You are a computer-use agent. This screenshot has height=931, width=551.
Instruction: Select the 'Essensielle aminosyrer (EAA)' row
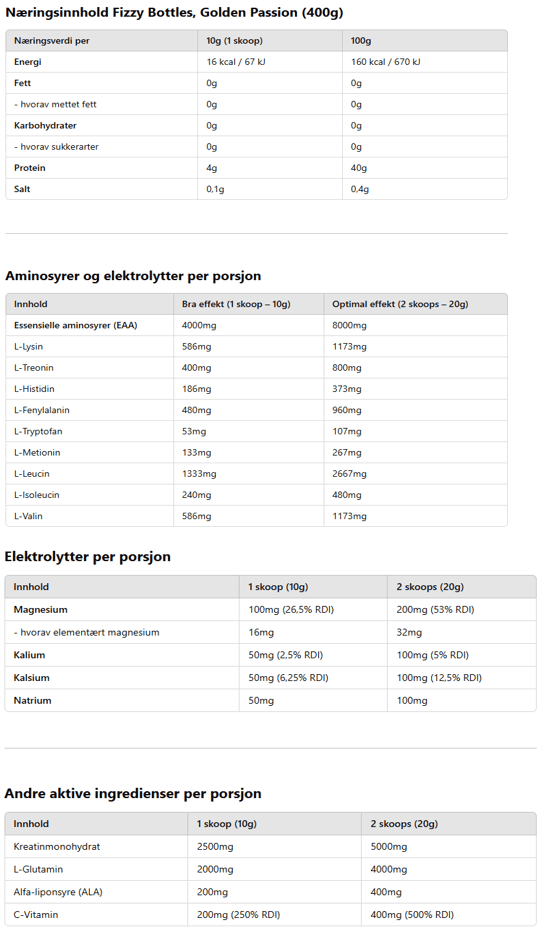point(256,325)
